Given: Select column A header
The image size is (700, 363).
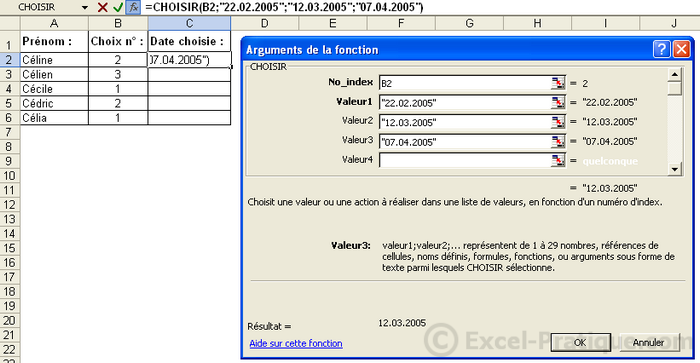Looking at the screenshot, I should point(54,23).
